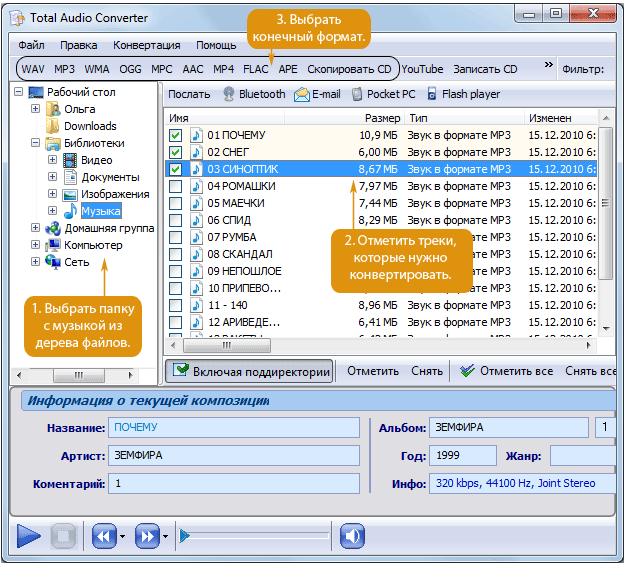Click Отметить все button
625x565 pixels.
point(507,371)
